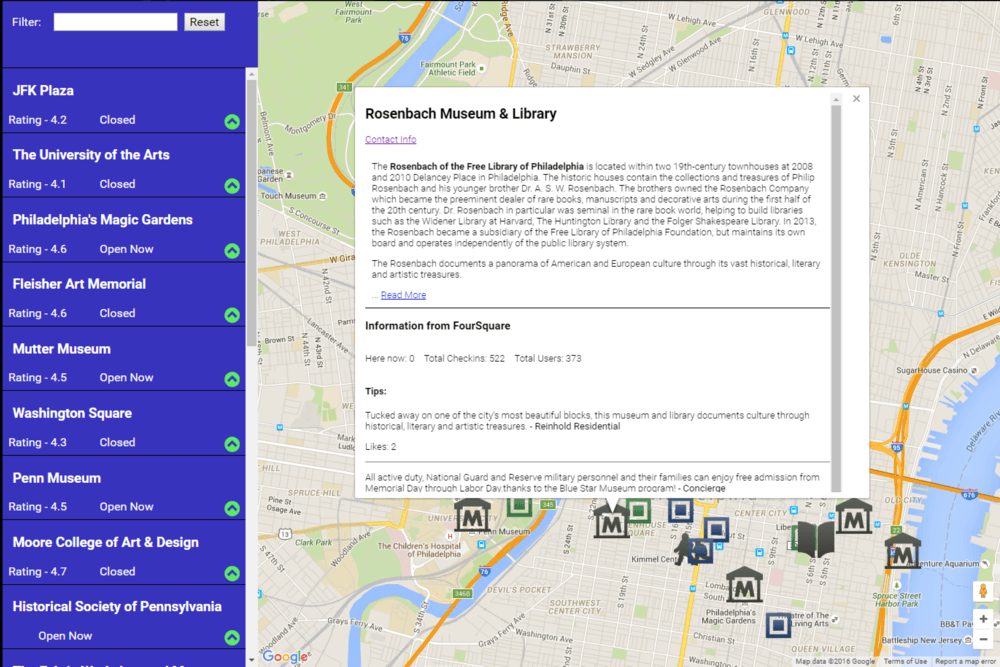The image size is (1000, 667).
Task: Toggle the Fleisher Art Memorial chevron
Action: coord(232,315)
